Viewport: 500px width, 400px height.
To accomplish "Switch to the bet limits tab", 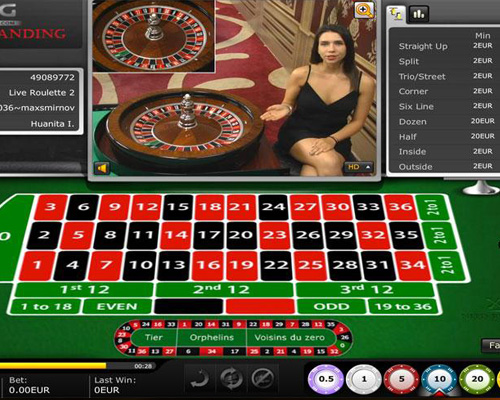I will [396, 14].
